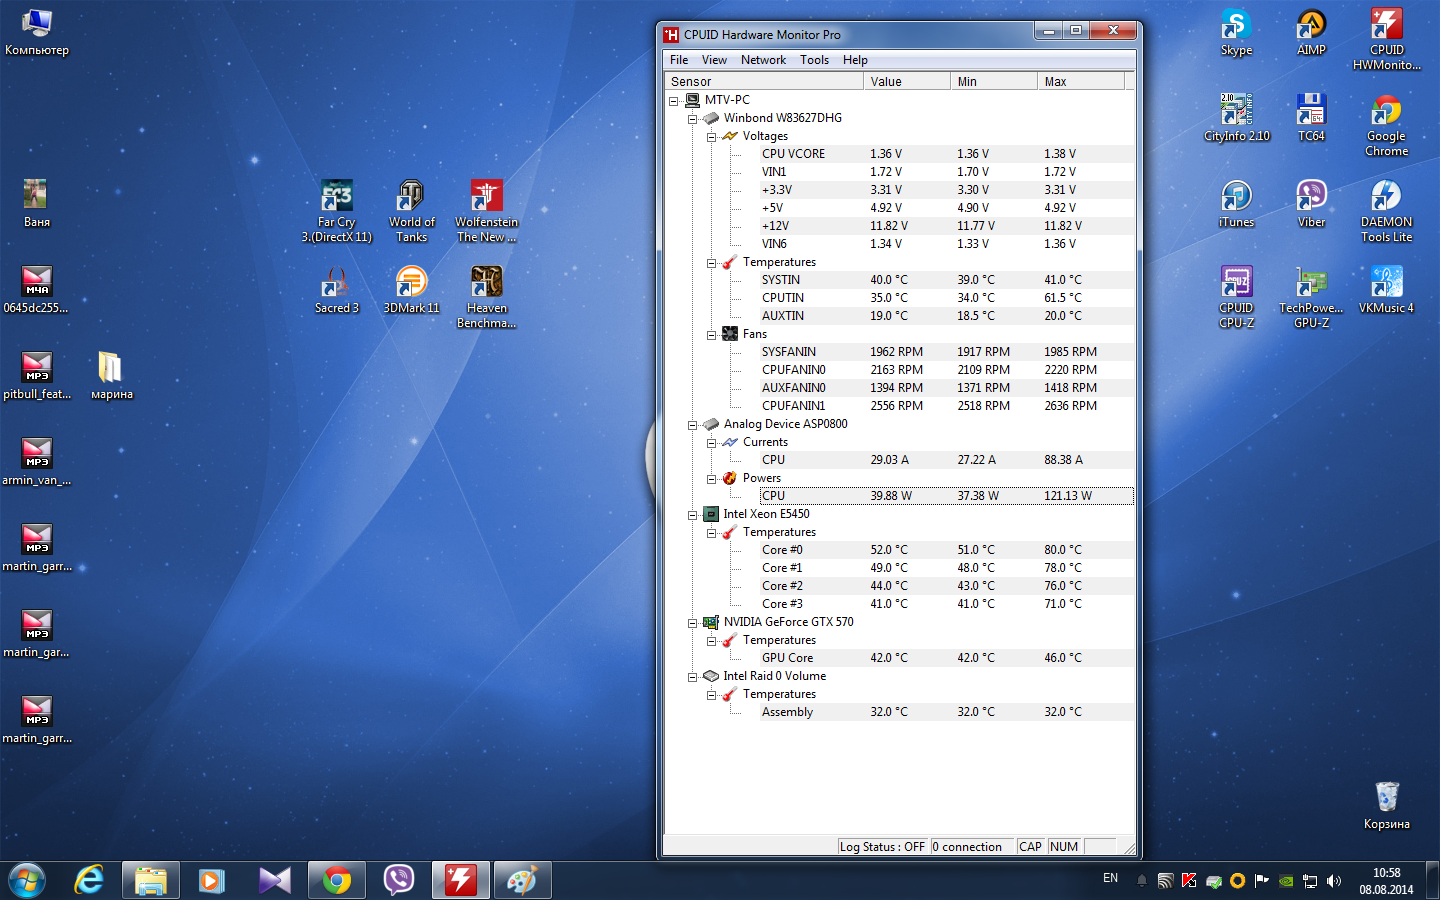1440x900 pixels.
Task: Select the Far Cry 3 shortcut
Action: tap(337, 211)
